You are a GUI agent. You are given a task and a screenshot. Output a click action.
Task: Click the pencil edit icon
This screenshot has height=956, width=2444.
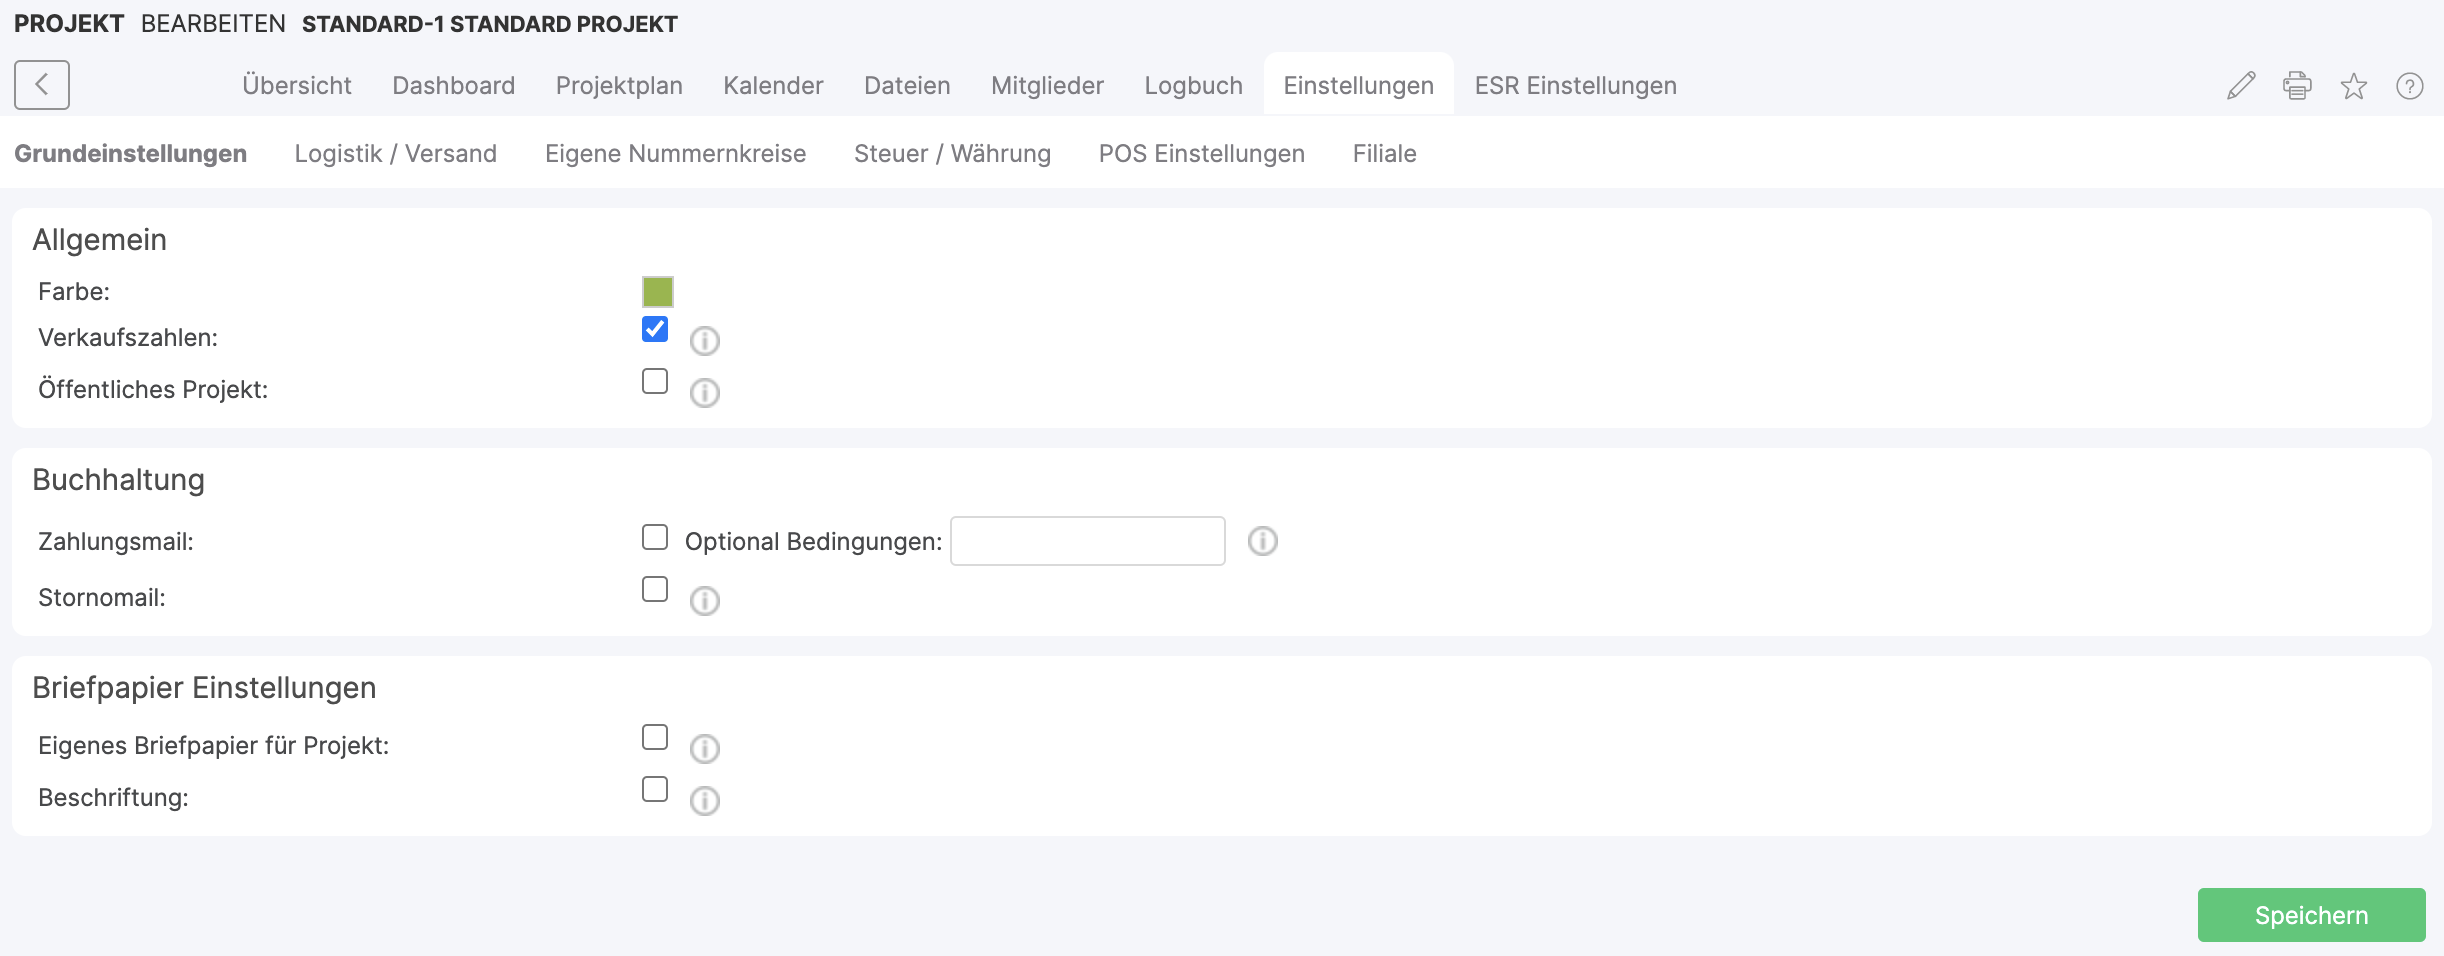2241,86
